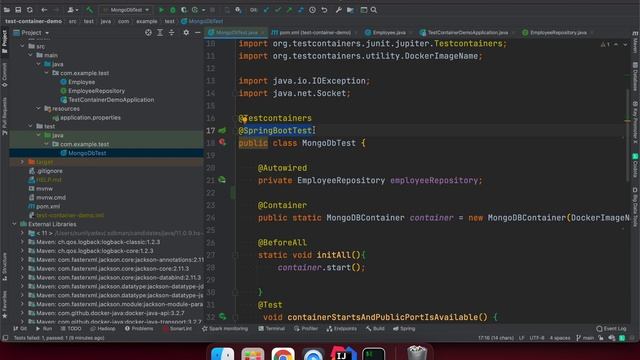640x360 pixels.
Task: Toggle tool window quick access in status bar
Action: (x=5, y=338)
